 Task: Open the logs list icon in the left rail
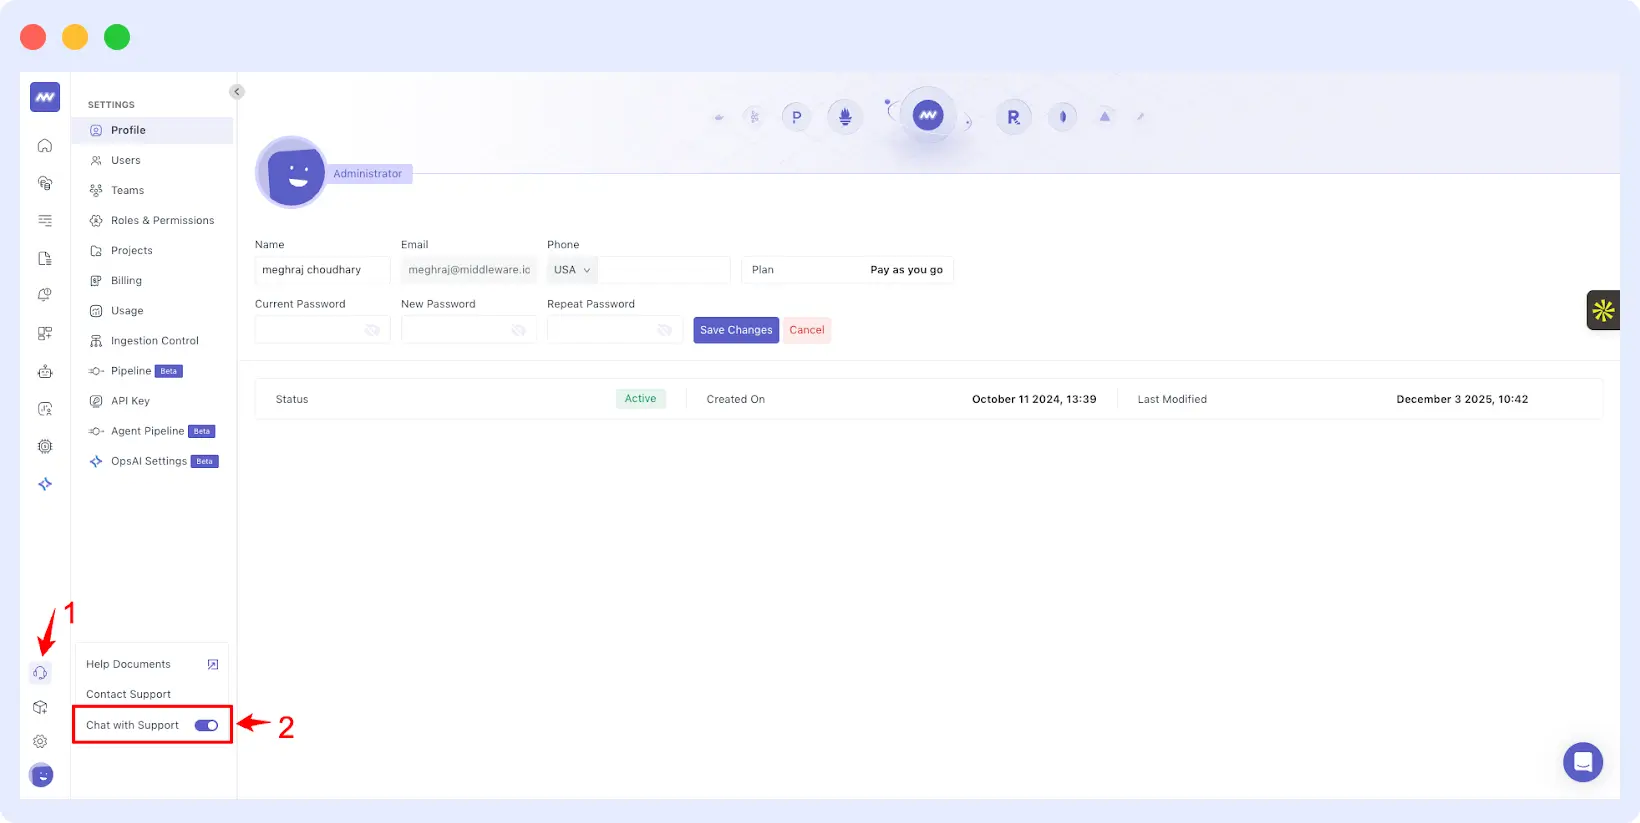(x=45, y=220)
